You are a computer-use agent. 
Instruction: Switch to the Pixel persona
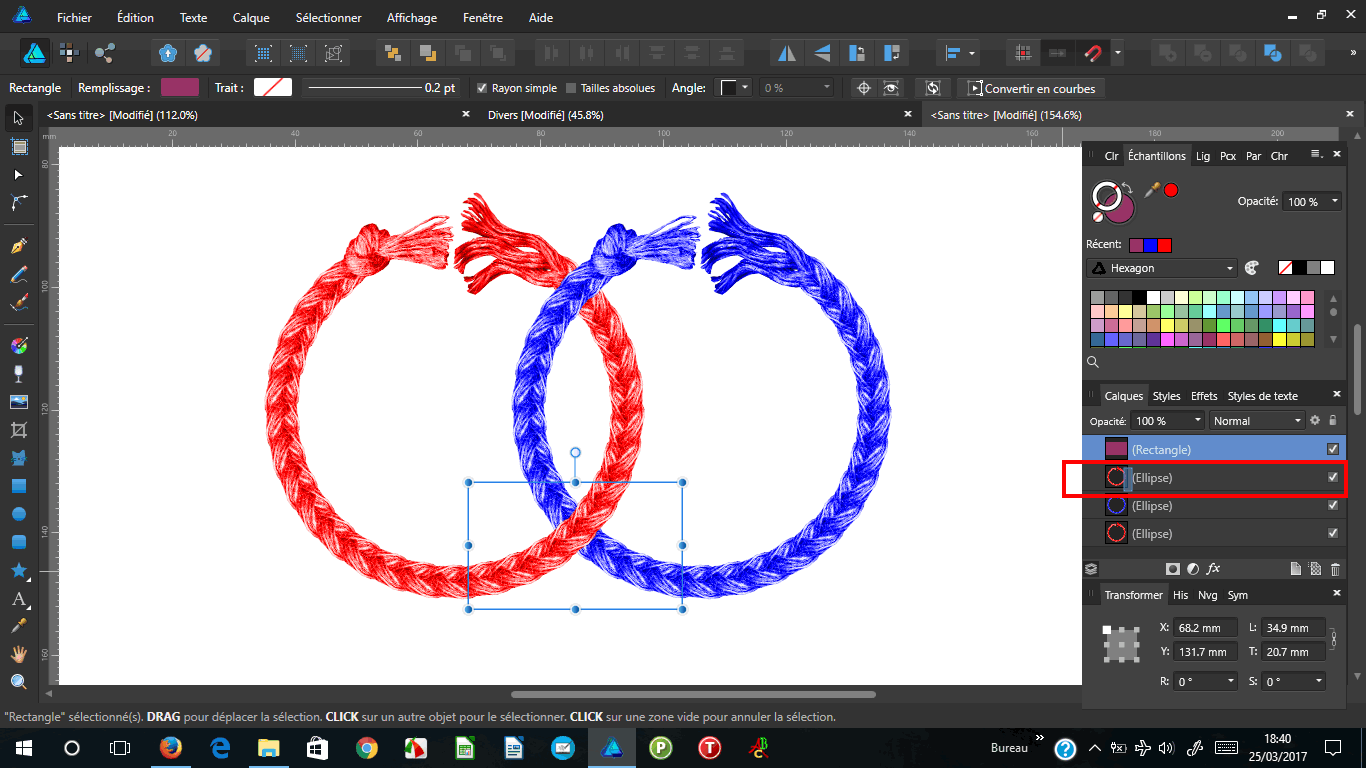coord(69,53)
